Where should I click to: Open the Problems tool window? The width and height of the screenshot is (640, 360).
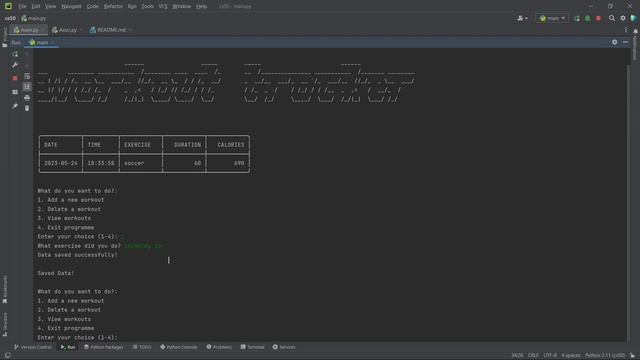point(219,347)
